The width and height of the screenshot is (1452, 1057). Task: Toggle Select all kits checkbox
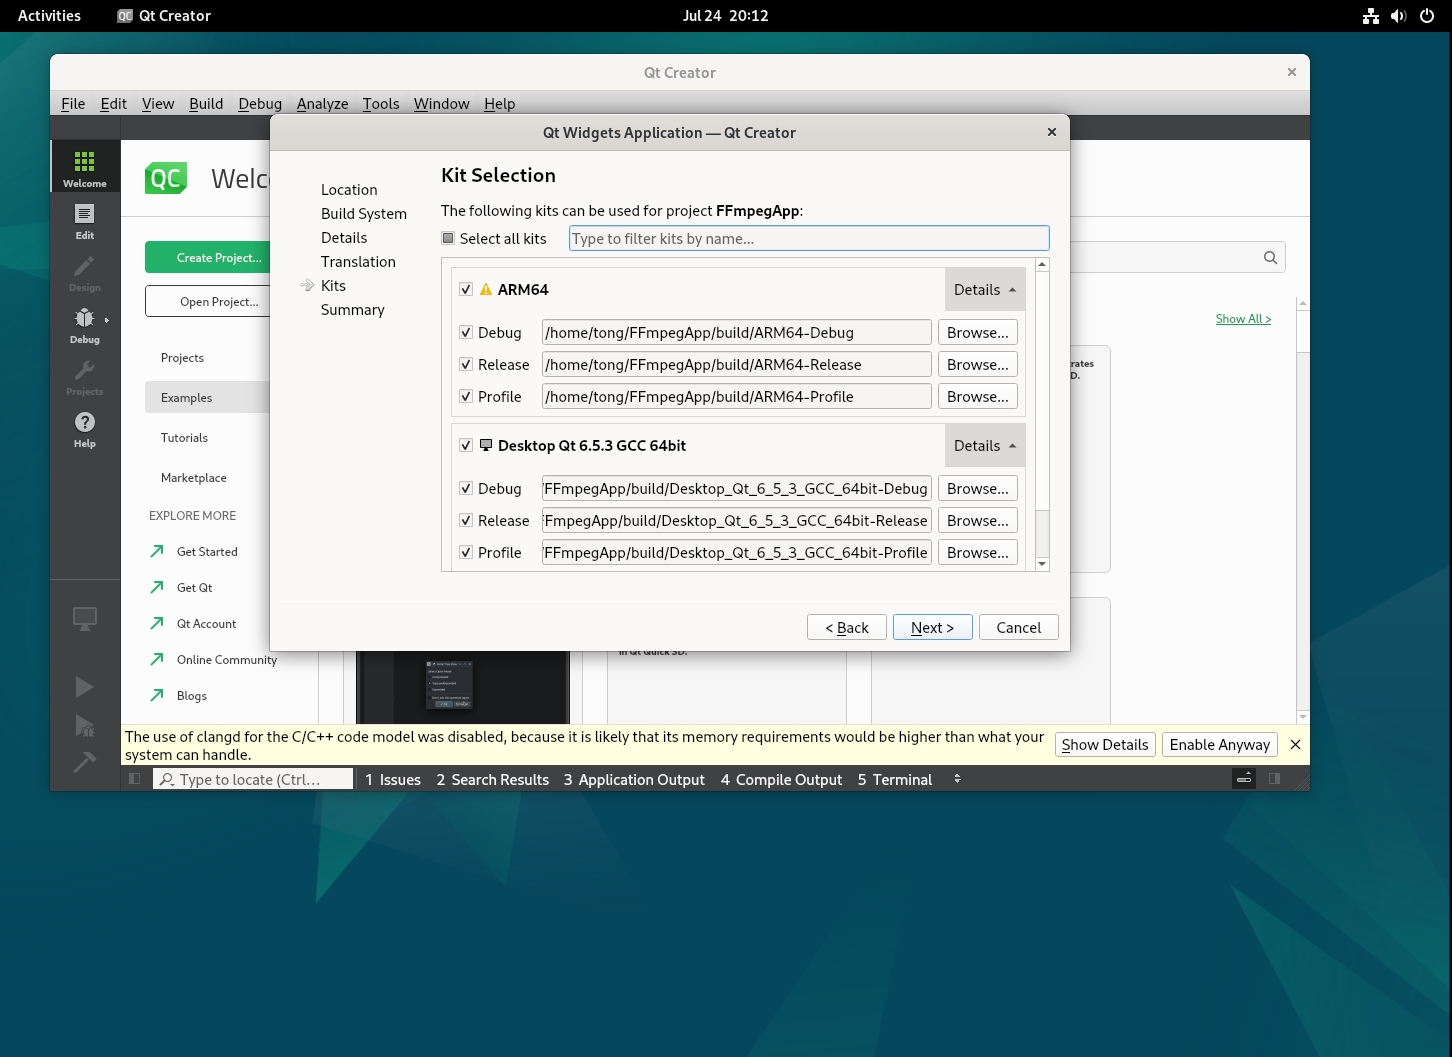(x=448, y=238)
